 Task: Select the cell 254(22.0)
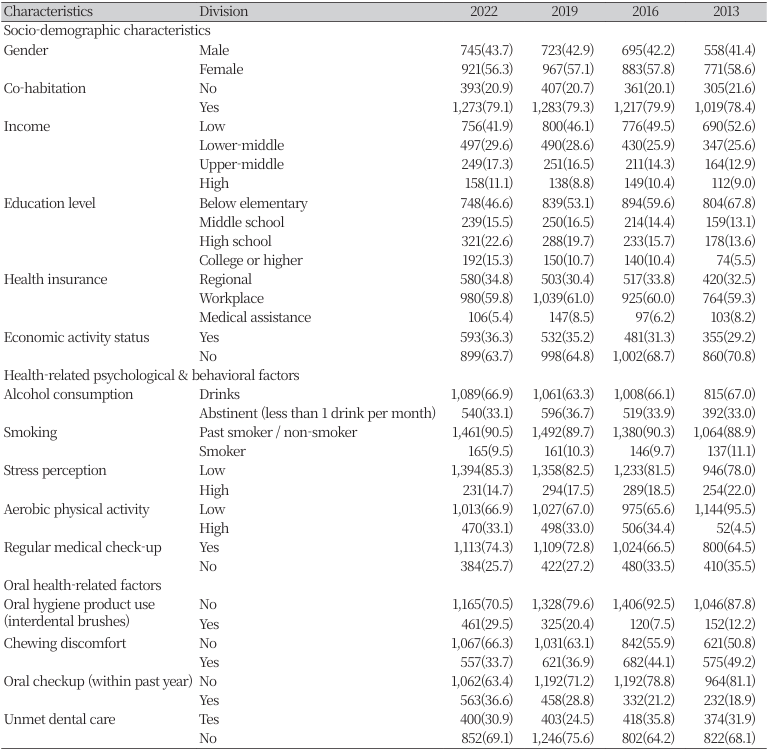(729, 490)
